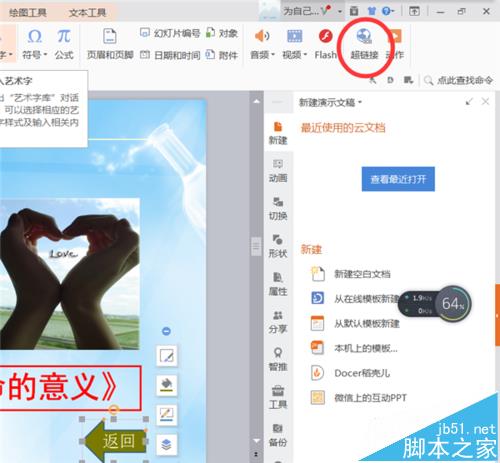Open the 动画 animation side panel
This screenshot has width=500, height=463.
tap(278, 171)
